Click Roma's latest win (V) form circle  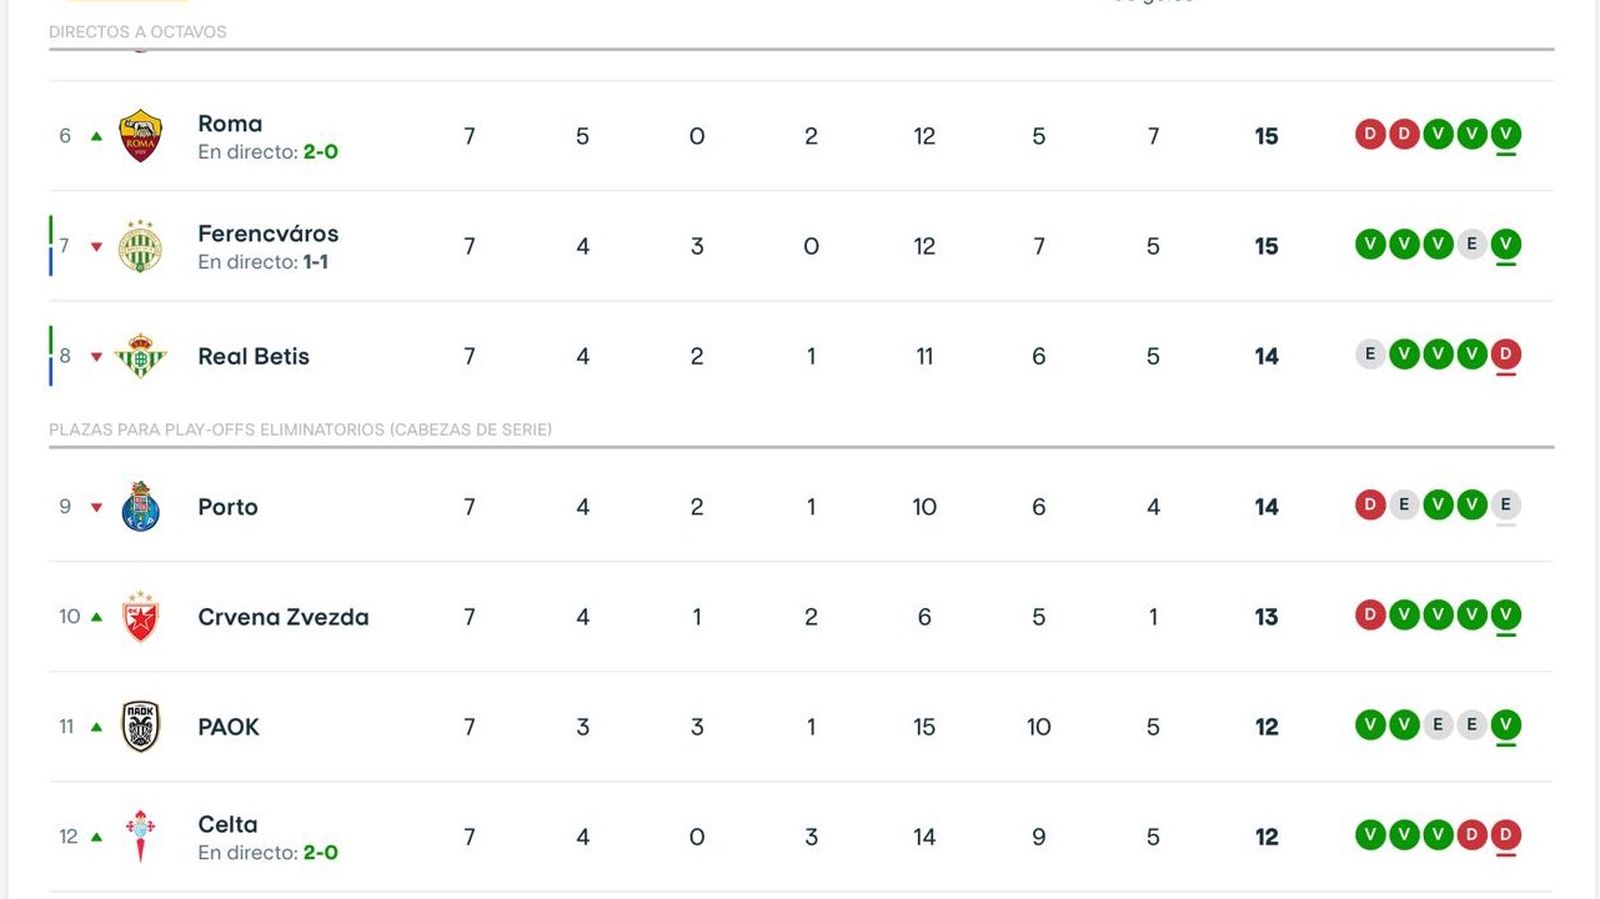coord(1505,135)
